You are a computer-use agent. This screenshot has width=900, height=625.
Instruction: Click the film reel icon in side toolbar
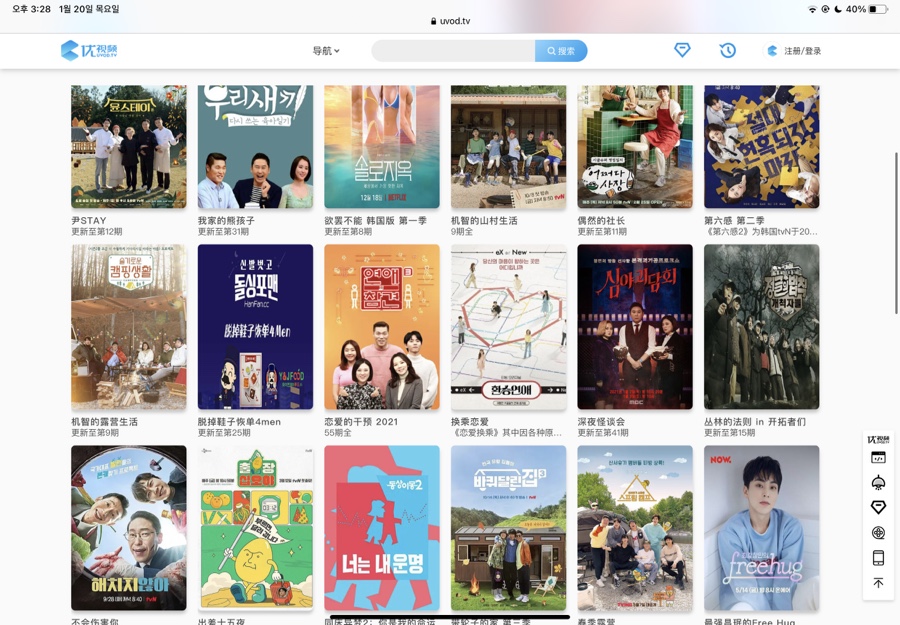tap(878, 533)
